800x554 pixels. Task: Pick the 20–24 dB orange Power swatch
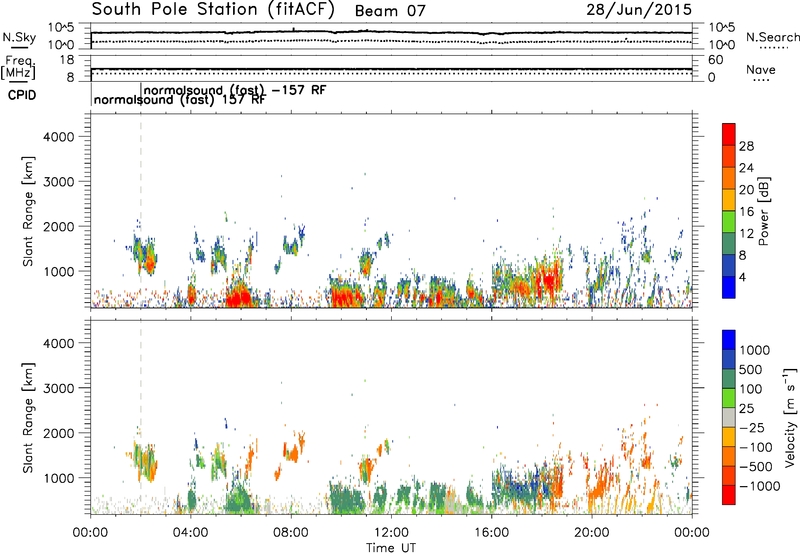[729, 179]
